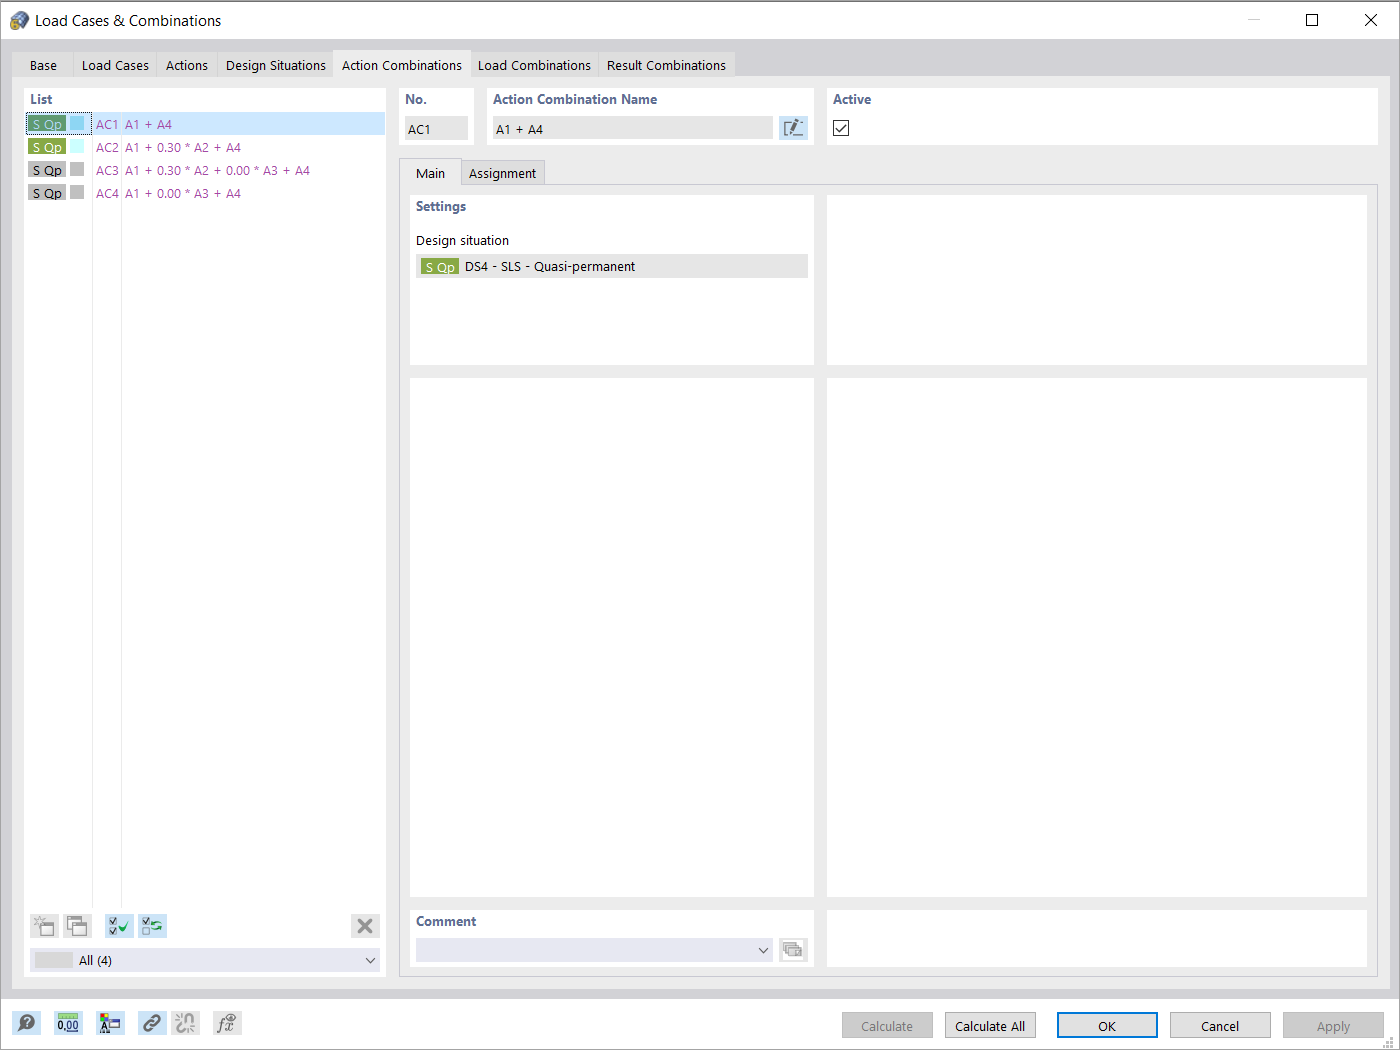Open the All (4) filter dropdown

[205, 960]
